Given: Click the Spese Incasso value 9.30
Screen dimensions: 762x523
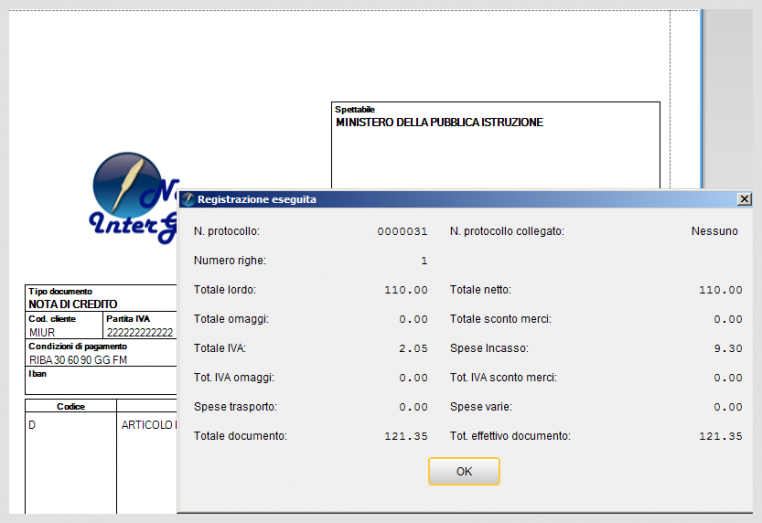Looking at the screenshot, I should (x=727, y=349).
